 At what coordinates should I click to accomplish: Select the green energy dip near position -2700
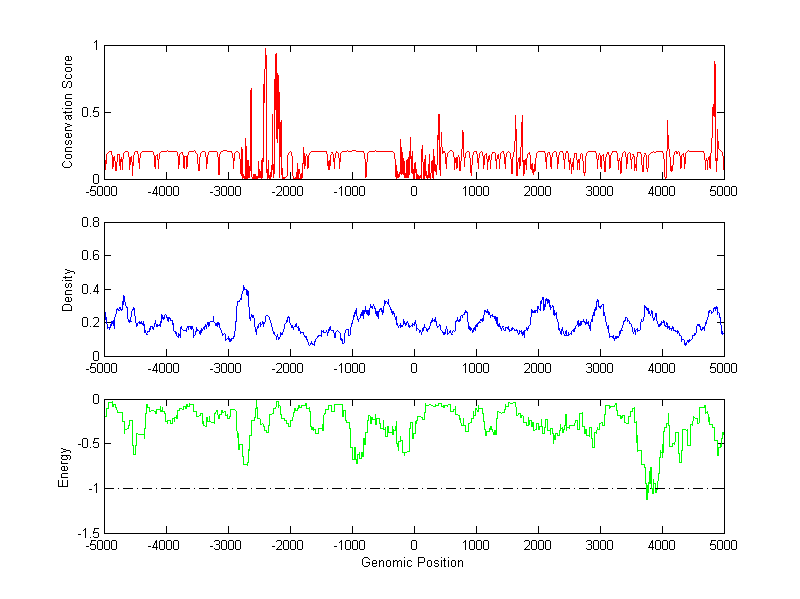pyautogui.click(x=245, y=463)
